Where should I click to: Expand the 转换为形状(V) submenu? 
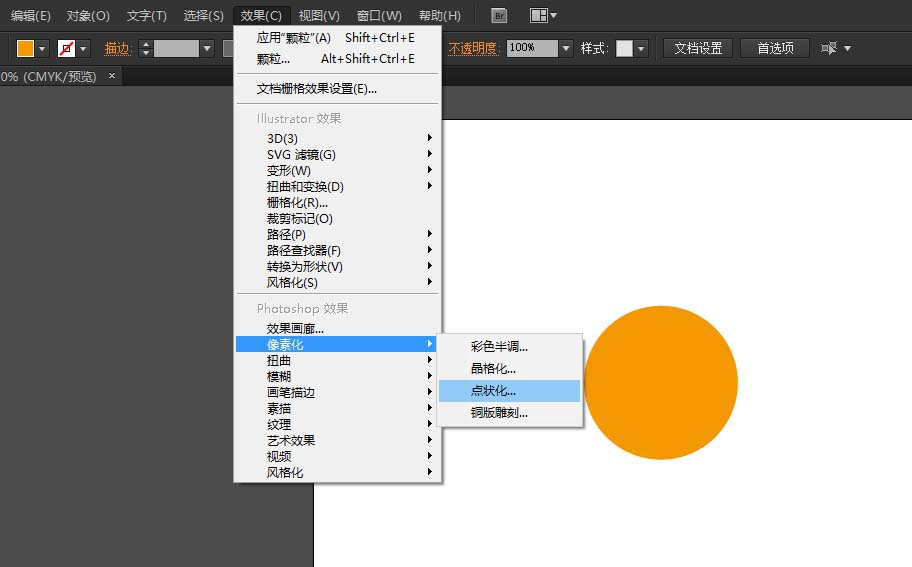pos(337,266)
